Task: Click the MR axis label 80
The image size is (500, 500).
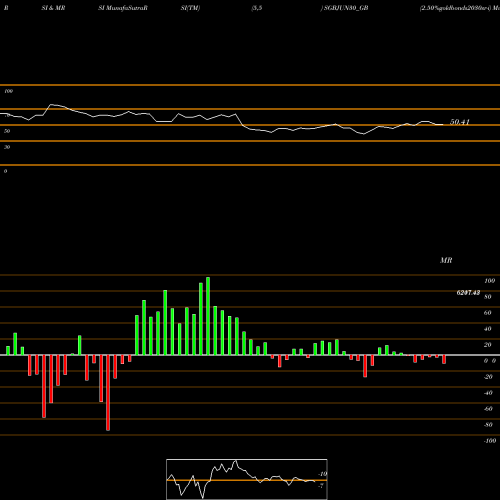Action: pyautogui.click(x=488, y=297)
